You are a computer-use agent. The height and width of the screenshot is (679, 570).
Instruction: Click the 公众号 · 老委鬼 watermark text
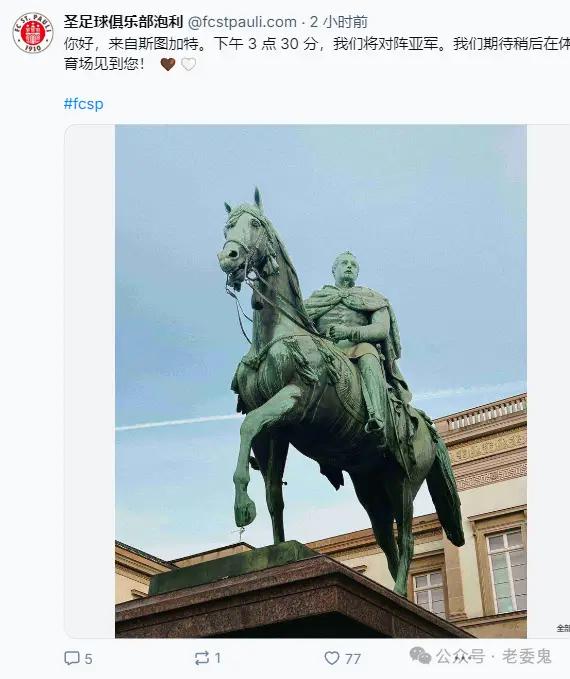tap(494, 656)
